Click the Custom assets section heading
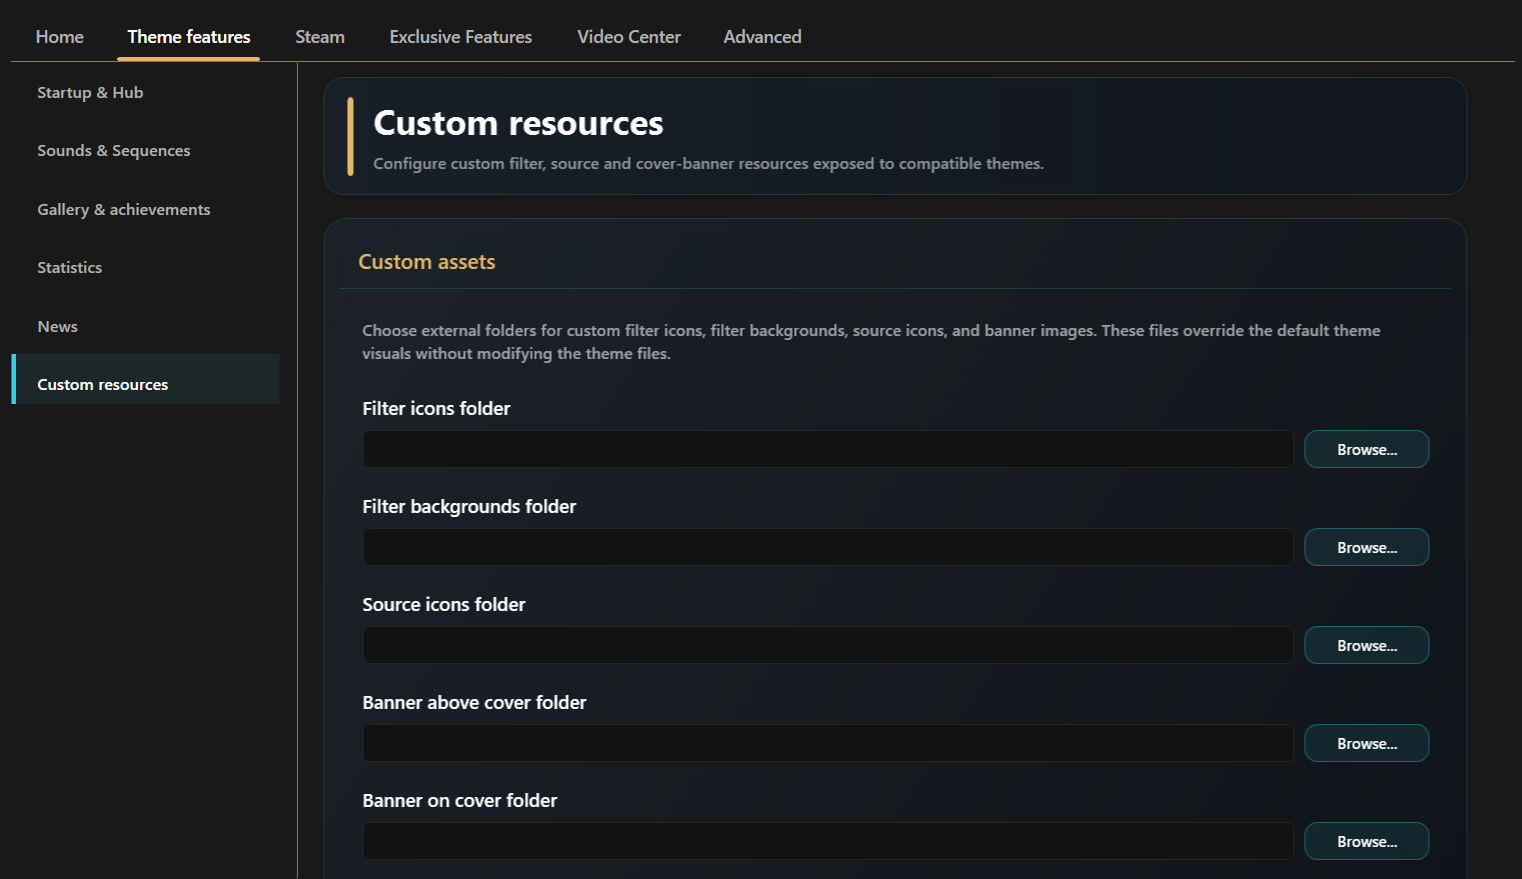This screenshot has height=879, width=1522. click(427, 262)
